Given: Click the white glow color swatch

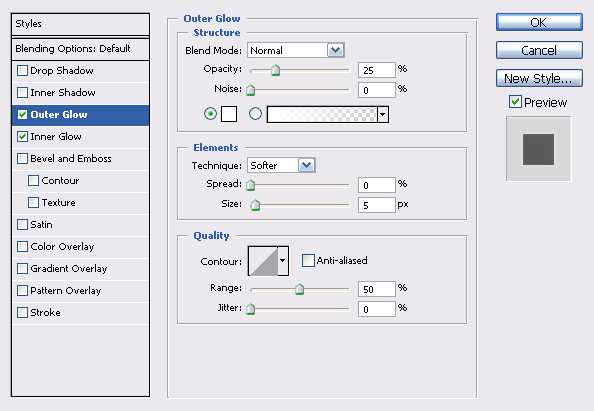Looking at the screenshot, I should [x=229, y=114].
